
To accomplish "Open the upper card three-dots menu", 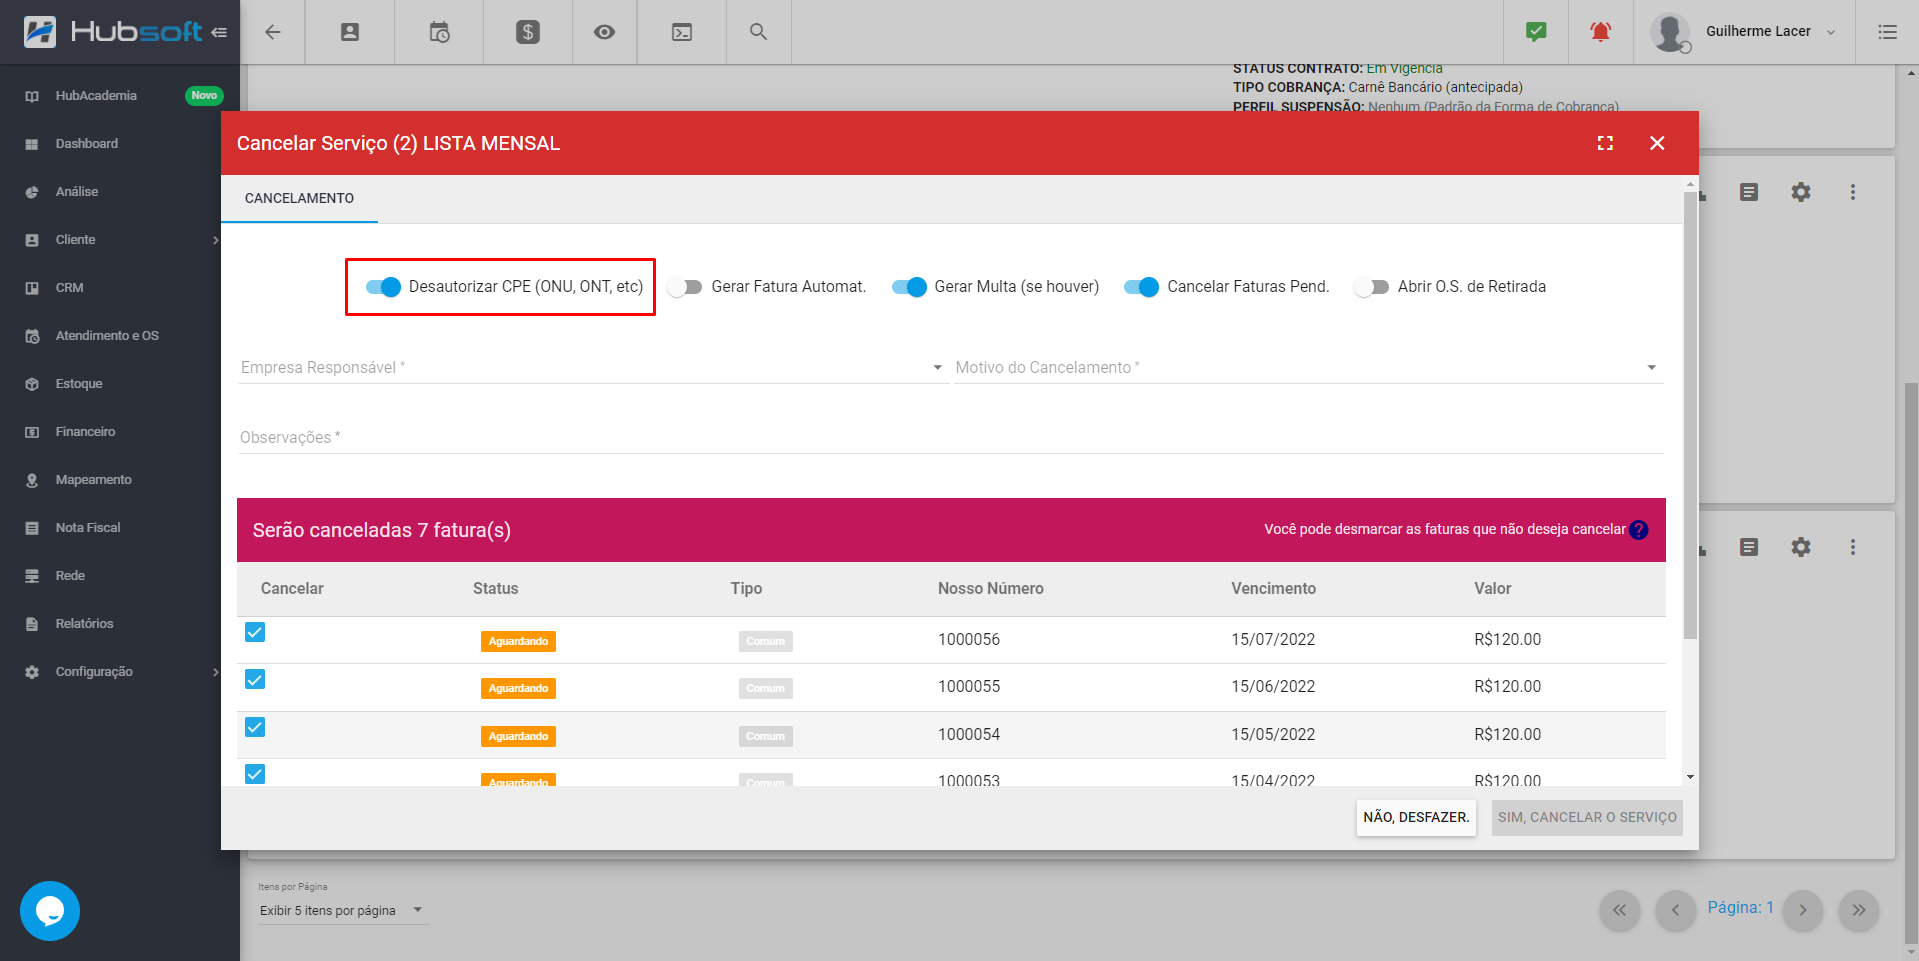I will 1853,192.
